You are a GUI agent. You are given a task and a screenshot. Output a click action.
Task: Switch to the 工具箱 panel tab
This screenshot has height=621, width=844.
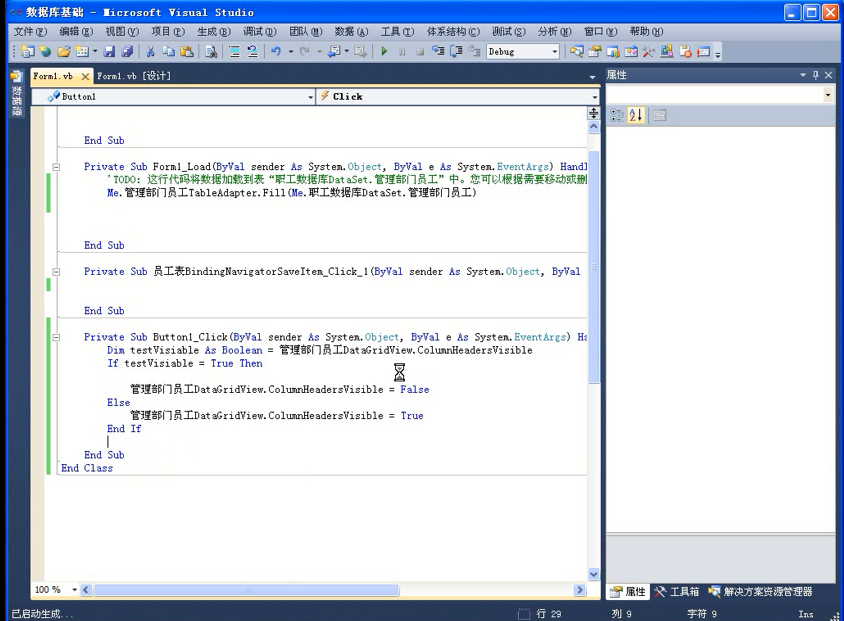(678, 592)
